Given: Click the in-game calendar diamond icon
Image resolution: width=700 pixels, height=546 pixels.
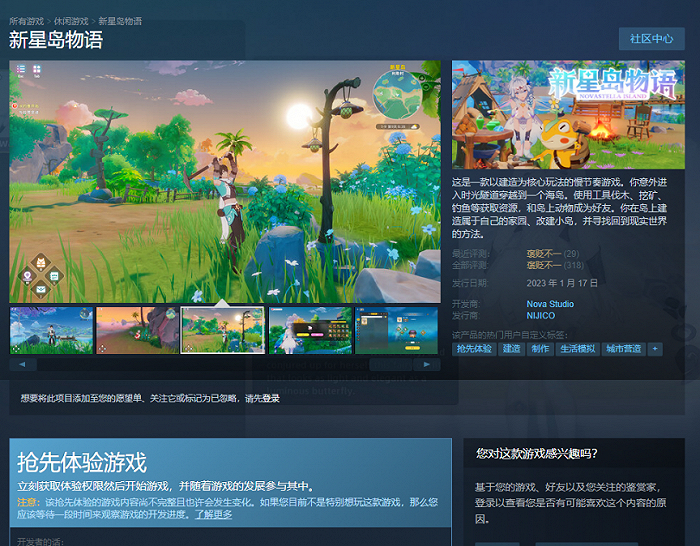Looking at the screenshot, I should (x=54, y=276).
